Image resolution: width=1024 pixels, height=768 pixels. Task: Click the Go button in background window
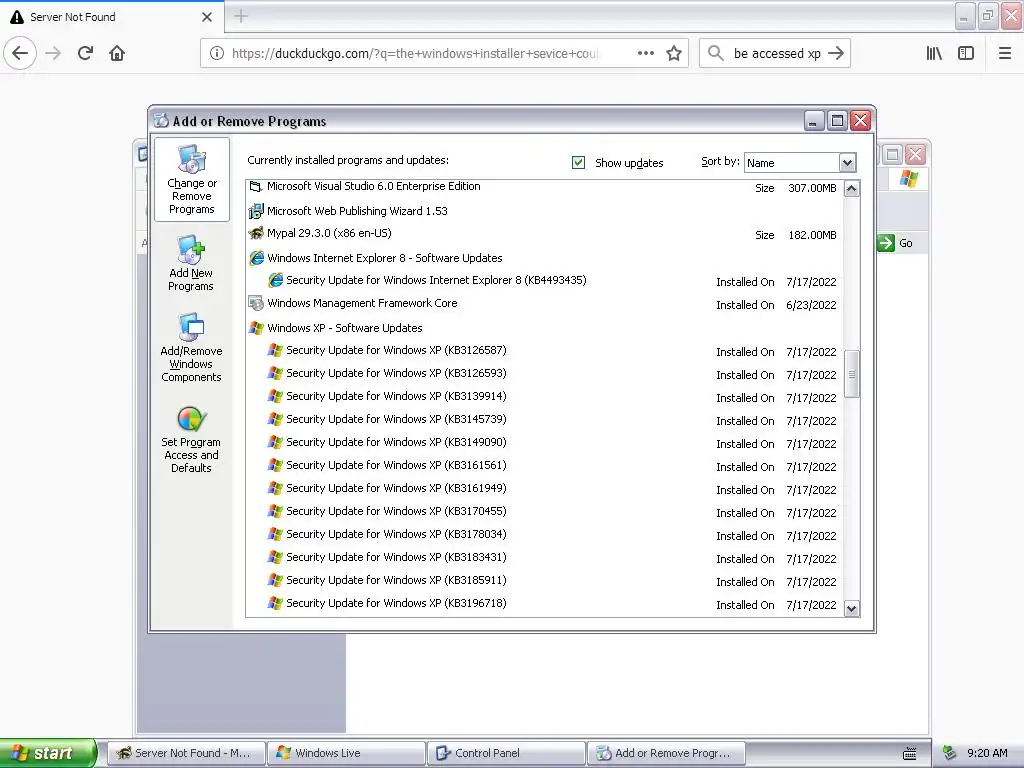pyautogui.click(x=896, y=243)
